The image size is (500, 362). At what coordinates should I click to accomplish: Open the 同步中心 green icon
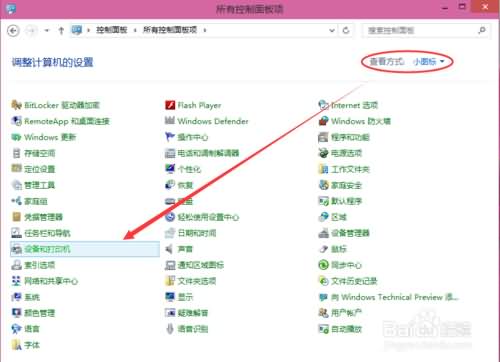tap(323, 265)
